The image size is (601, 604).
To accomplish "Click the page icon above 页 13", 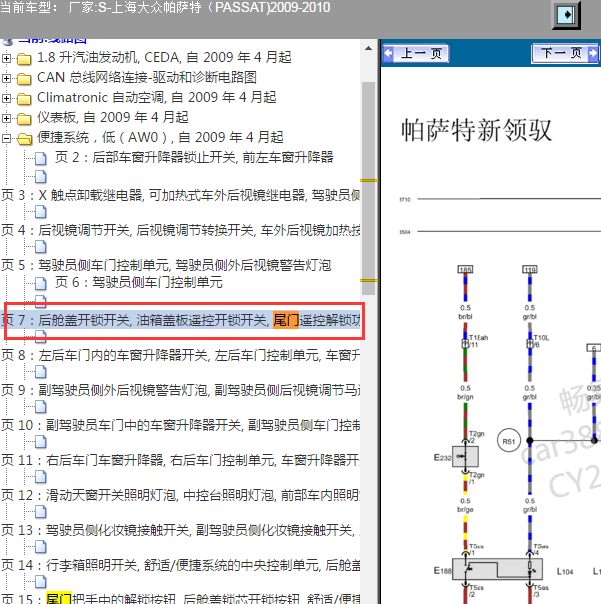I will [40, 512].
